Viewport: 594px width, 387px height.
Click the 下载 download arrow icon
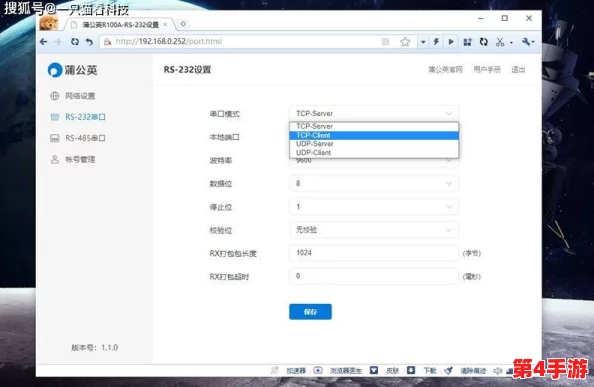click(x=411, y=370)
